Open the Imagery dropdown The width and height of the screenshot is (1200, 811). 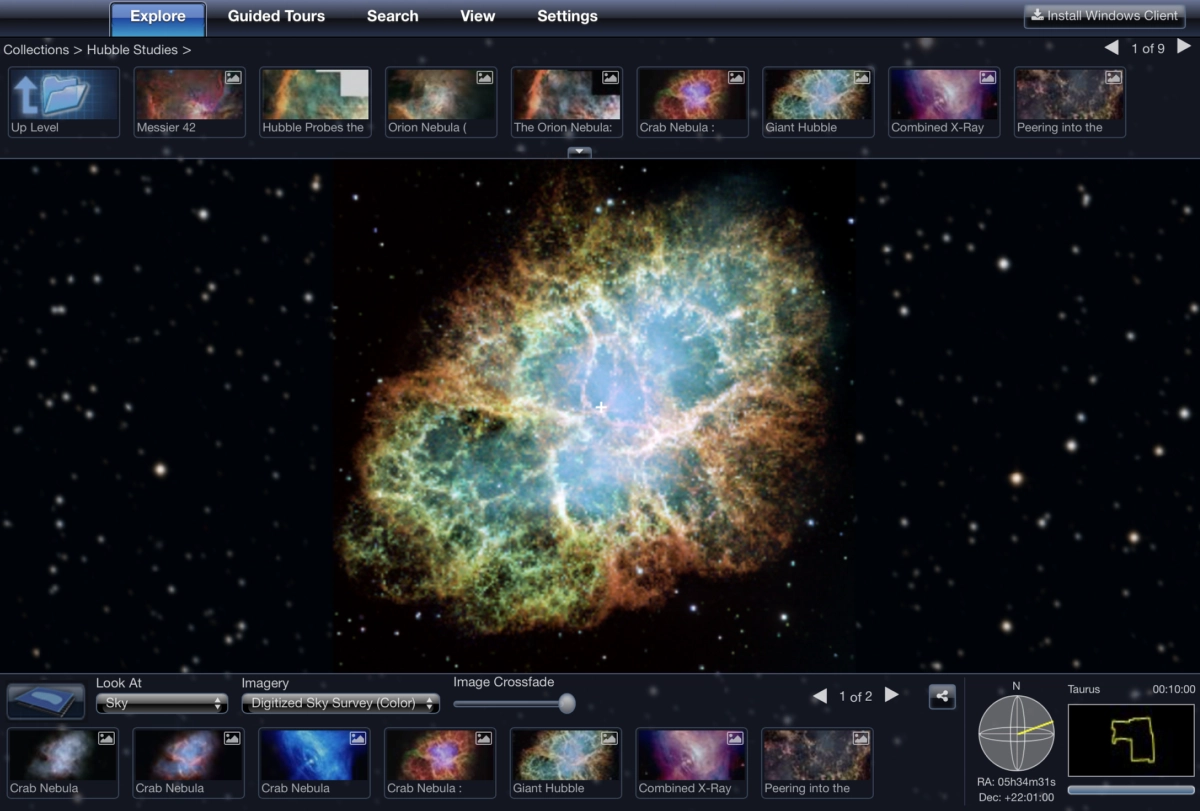point(340,704)
